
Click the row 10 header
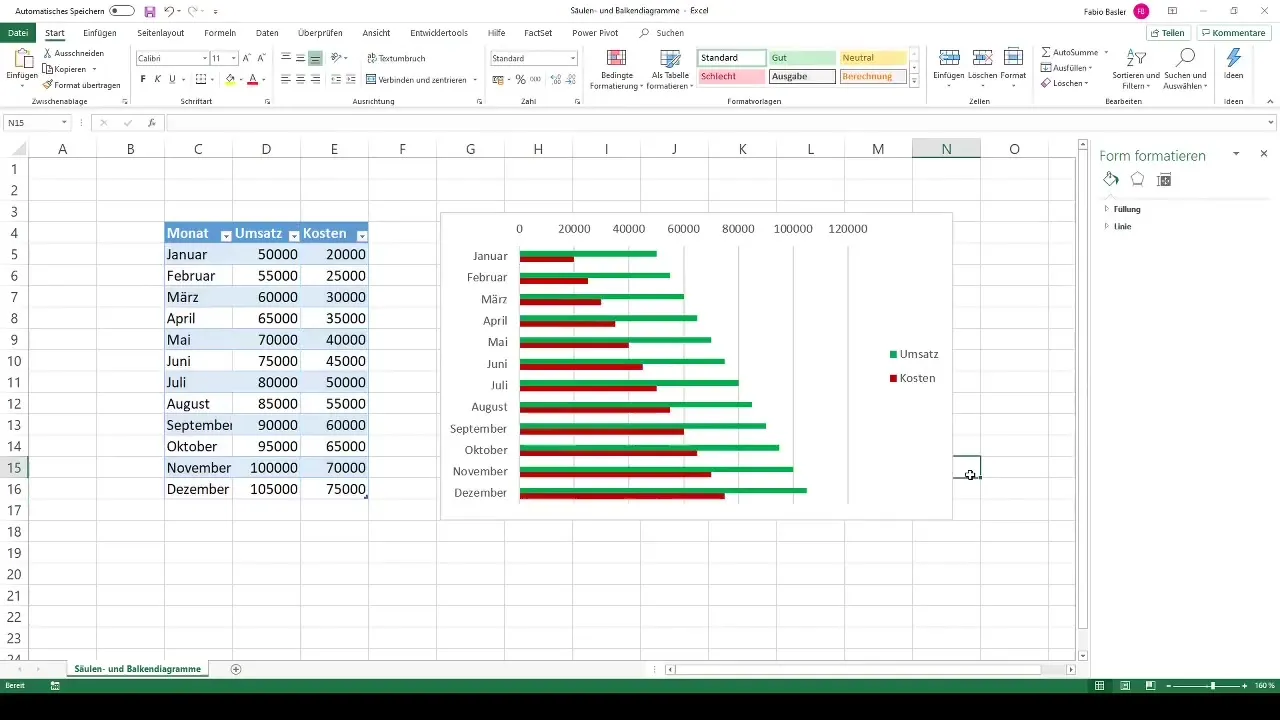coord(14,361)
